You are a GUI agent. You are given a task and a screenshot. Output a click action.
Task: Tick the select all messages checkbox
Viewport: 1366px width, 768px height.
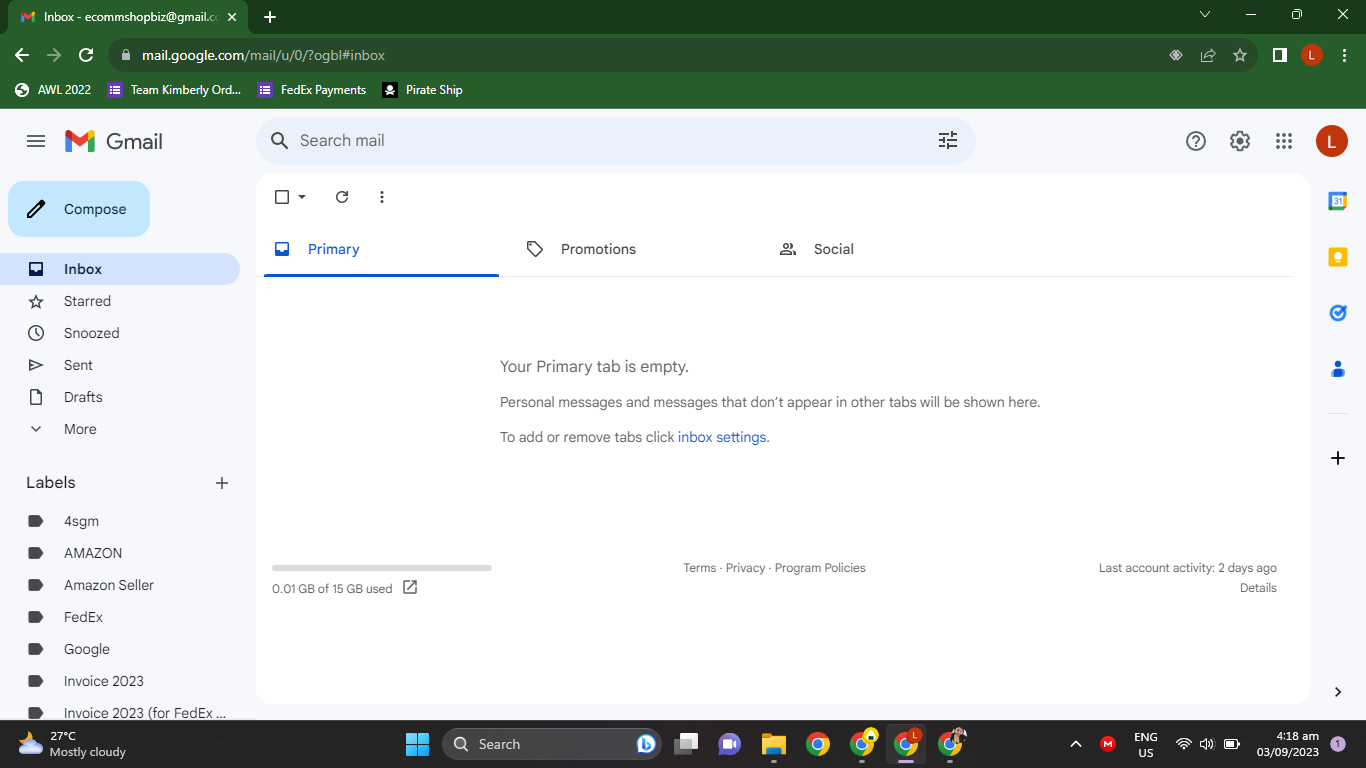pos(282,197)
